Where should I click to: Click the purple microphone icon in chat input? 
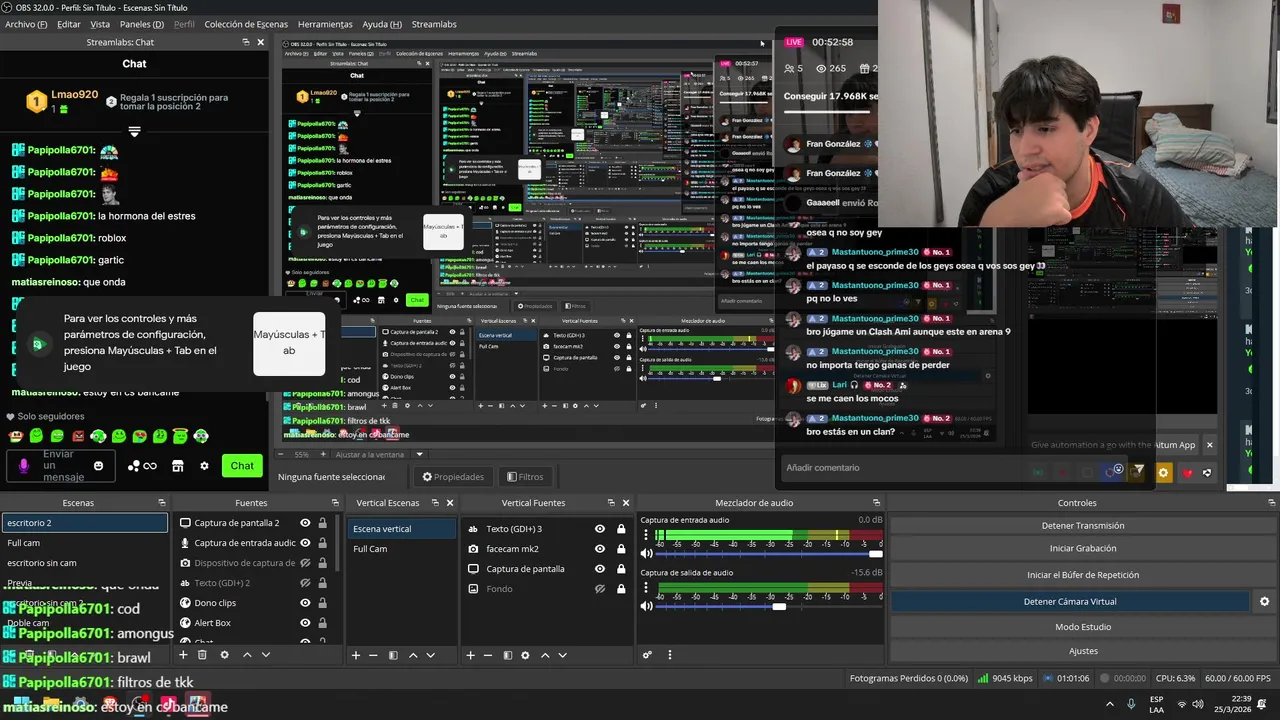coord(24,466)
